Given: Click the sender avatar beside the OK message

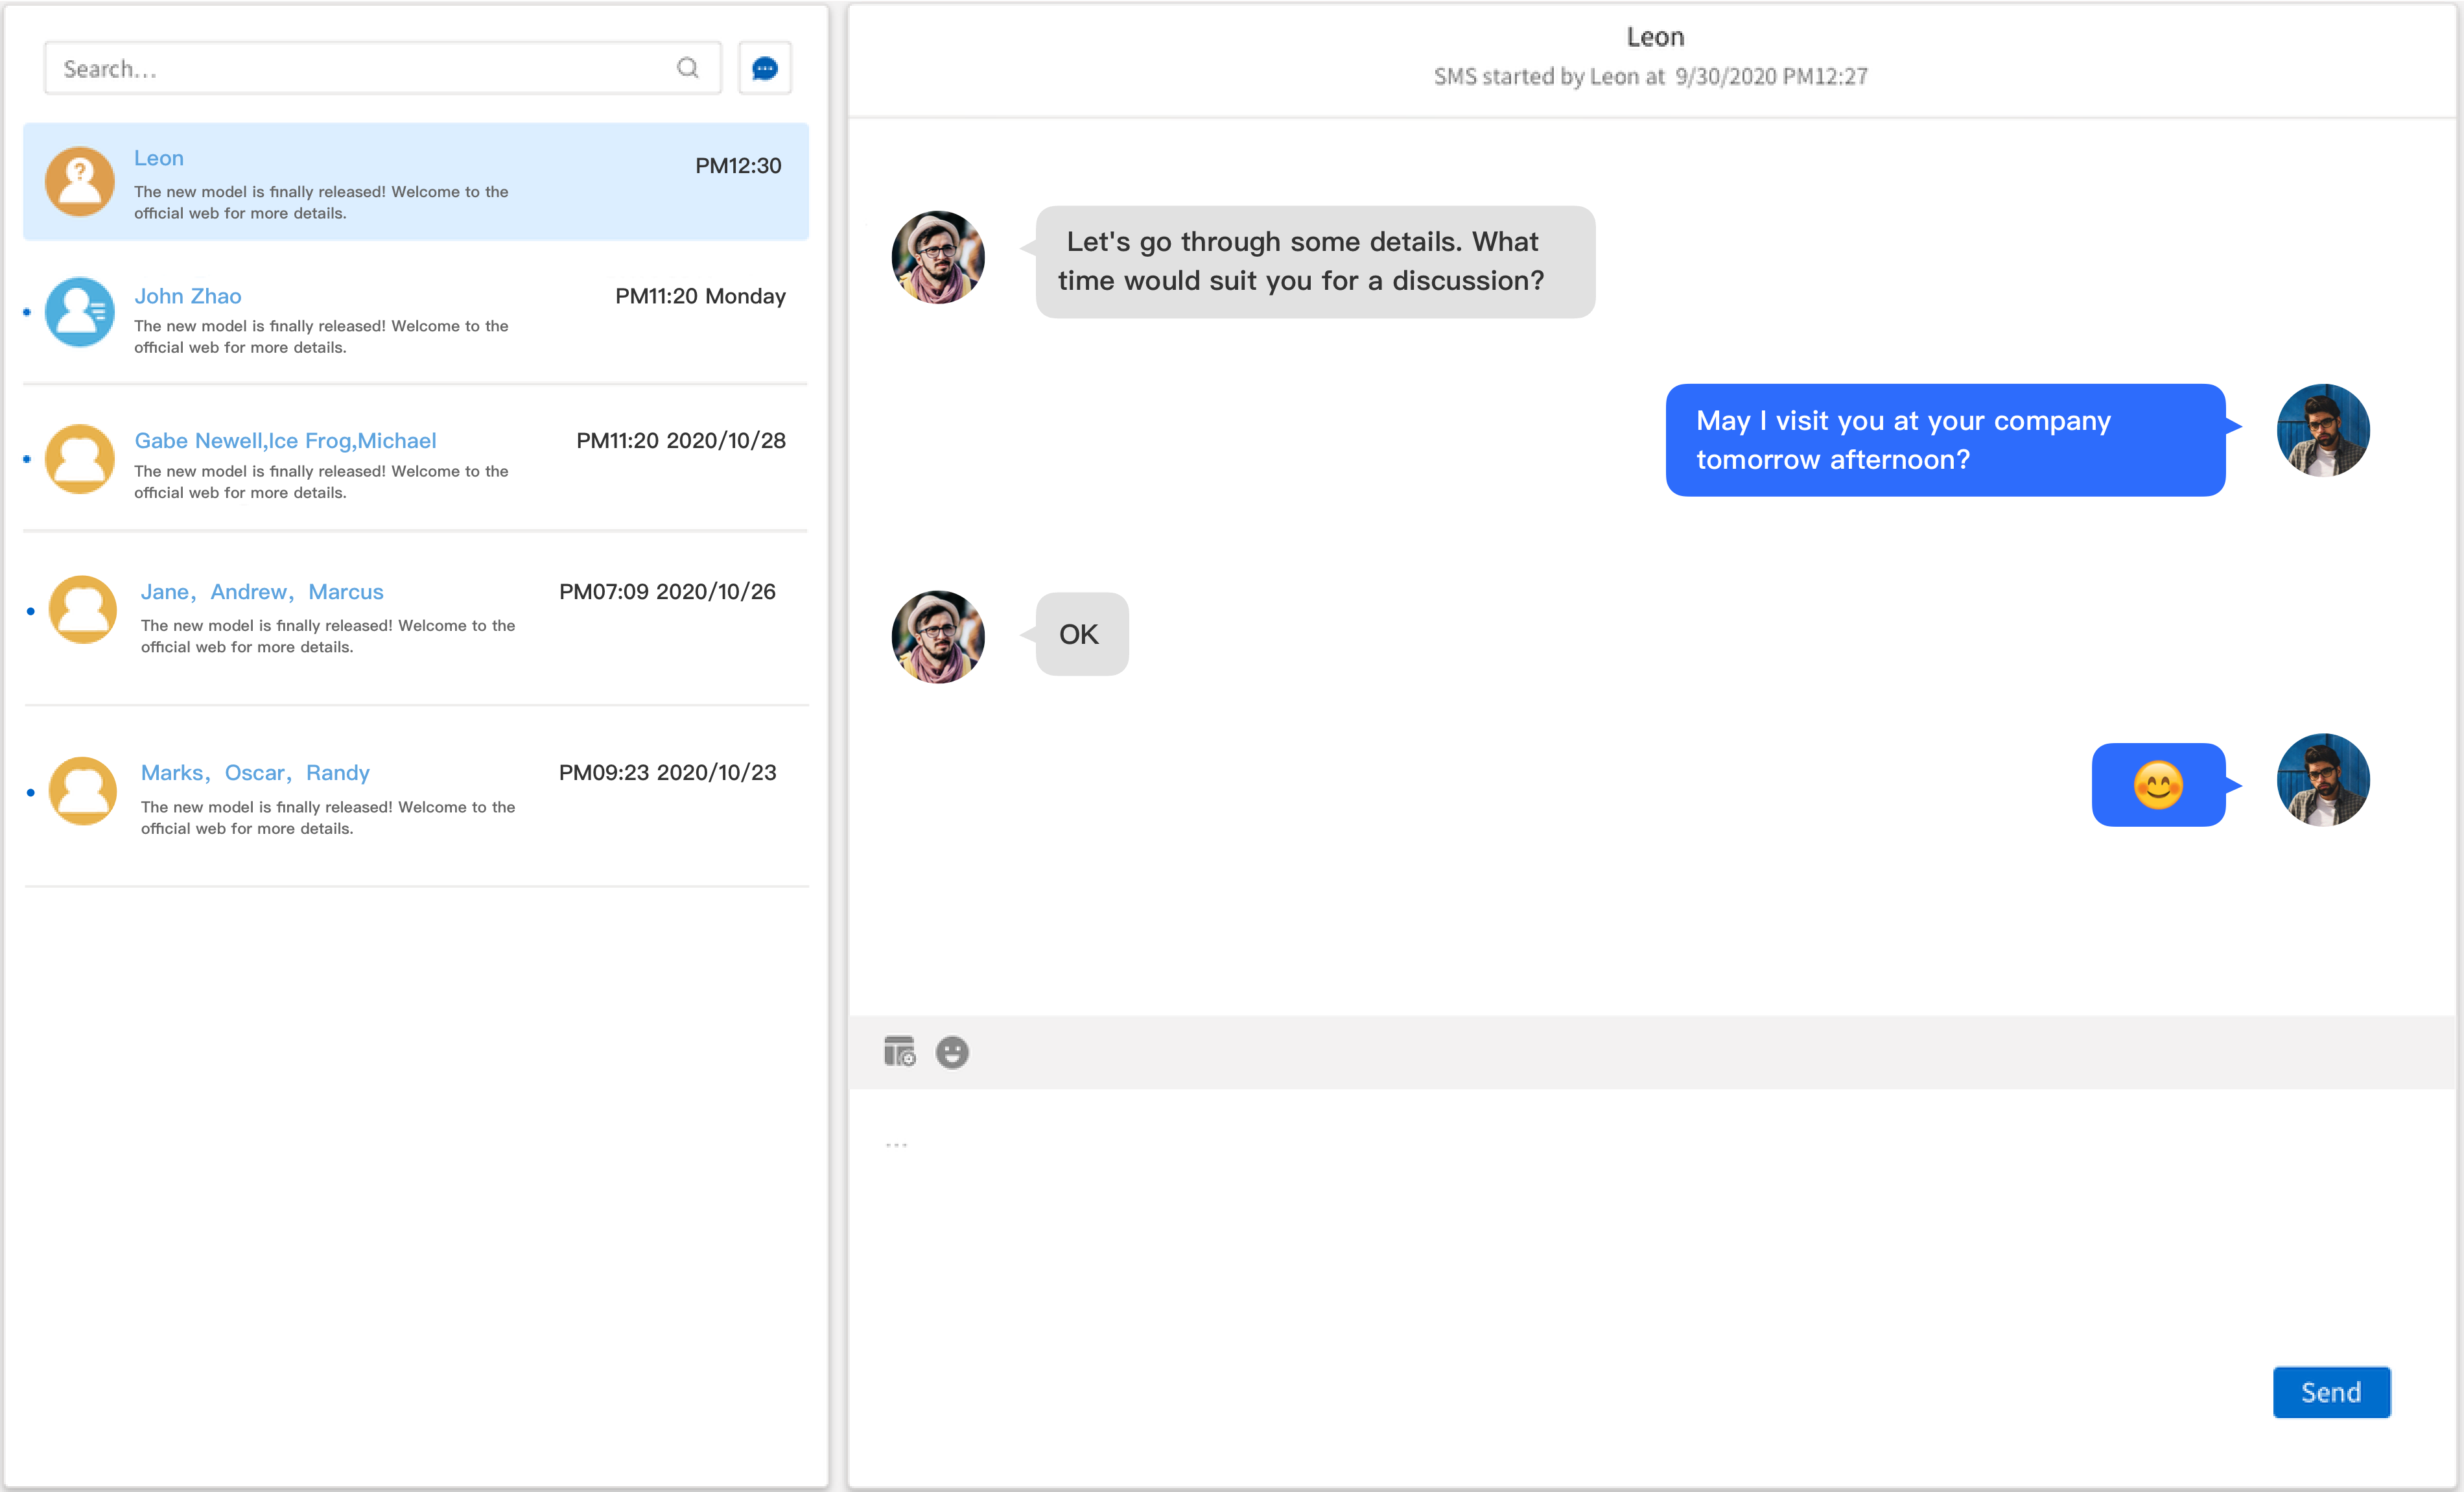Looking at the screenshot, I should point(937,637).
